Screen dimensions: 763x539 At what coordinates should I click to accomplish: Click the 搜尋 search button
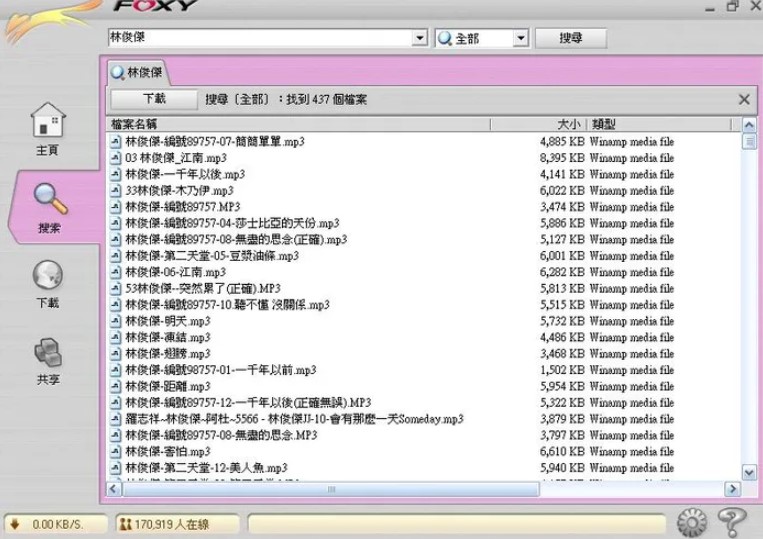point(571,38)
